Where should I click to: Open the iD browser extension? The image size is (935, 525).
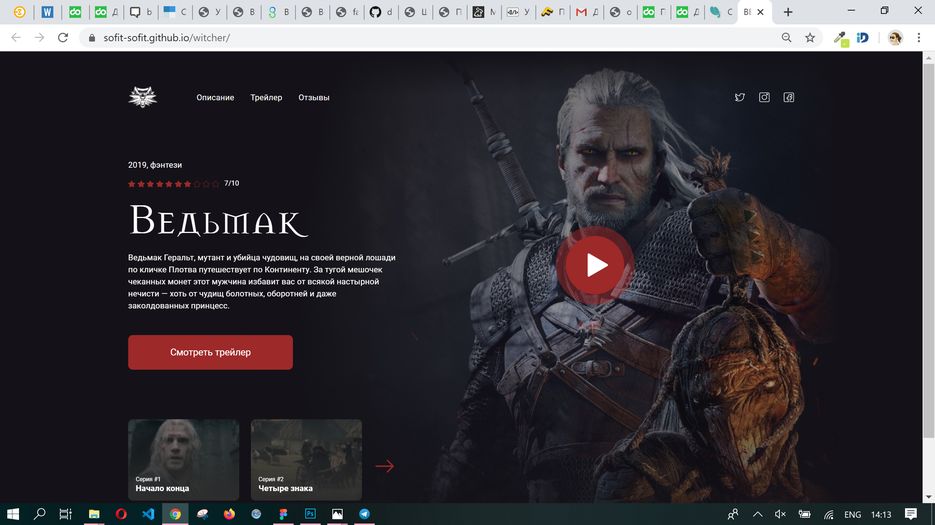click(863, 38)
